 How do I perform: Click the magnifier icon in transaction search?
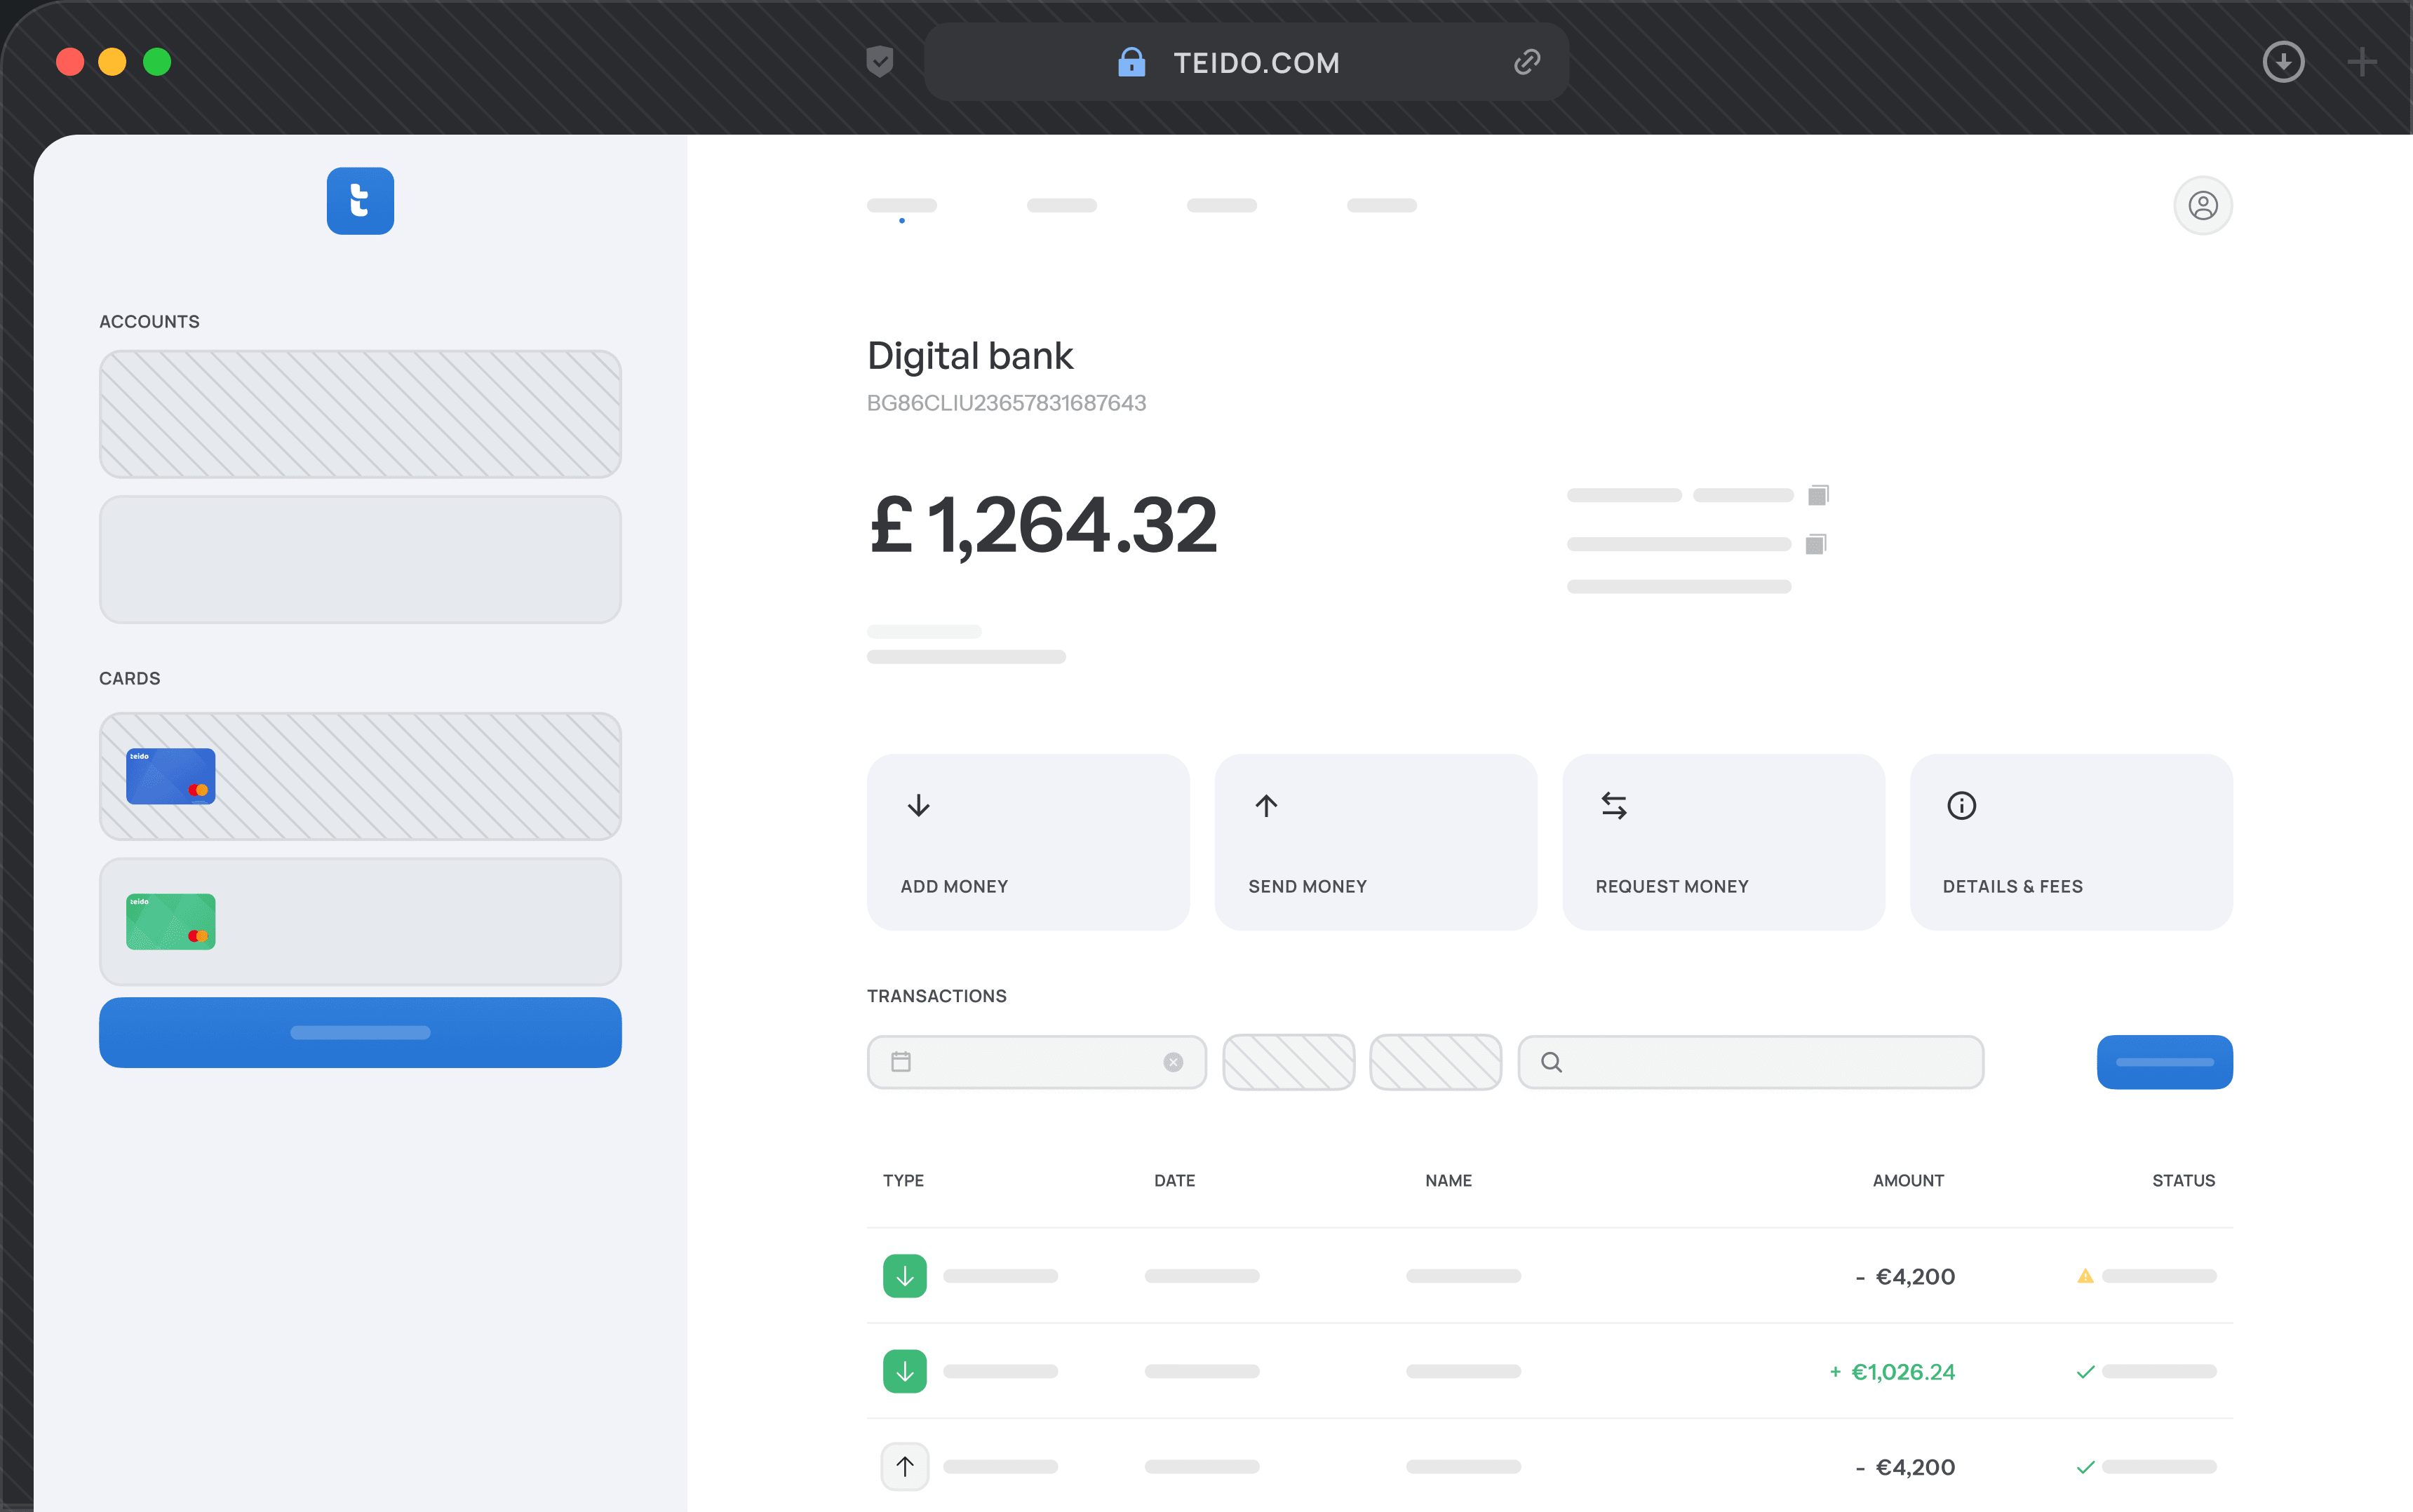(x=1551, y=1062)
